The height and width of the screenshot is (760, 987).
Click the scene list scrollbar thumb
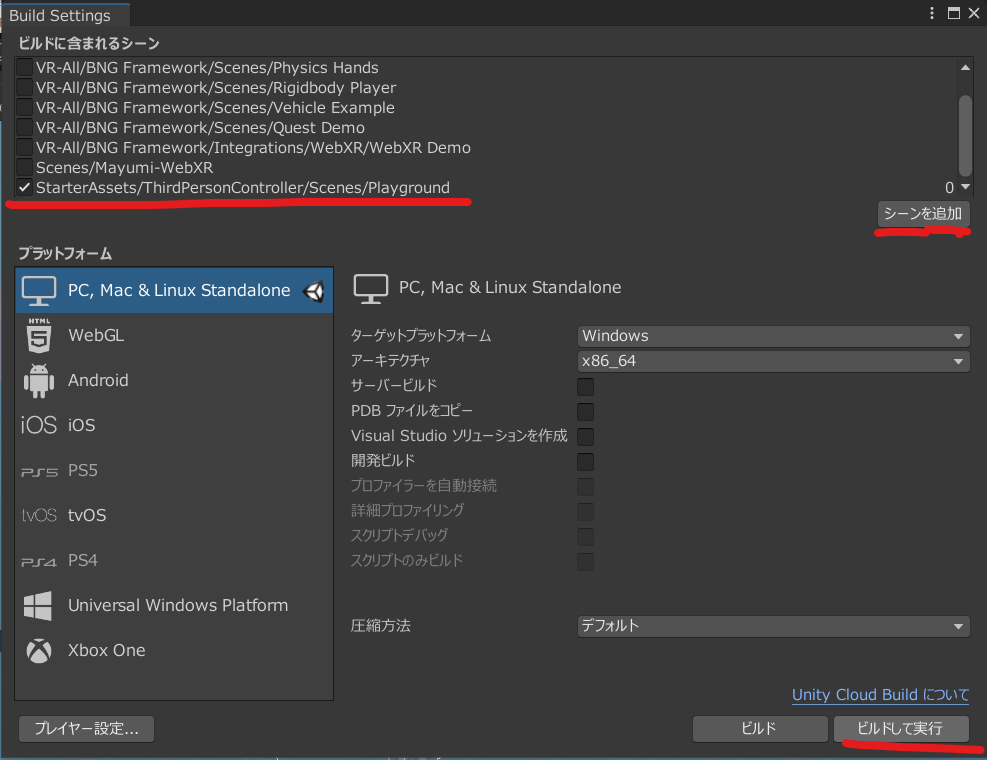(965, 135)
